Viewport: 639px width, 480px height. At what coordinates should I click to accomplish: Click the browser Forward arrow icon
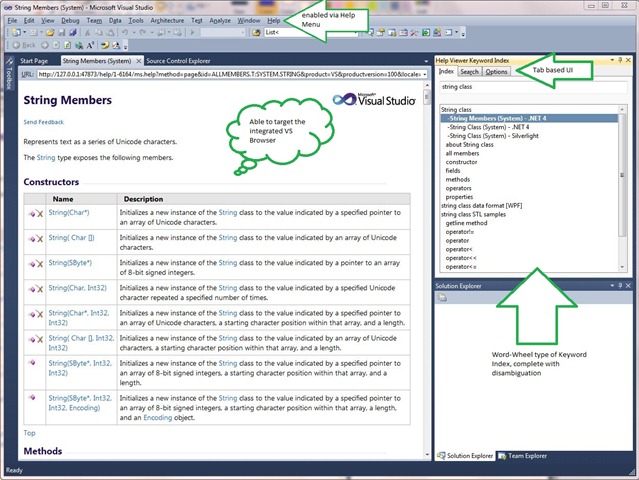[44, 45]
